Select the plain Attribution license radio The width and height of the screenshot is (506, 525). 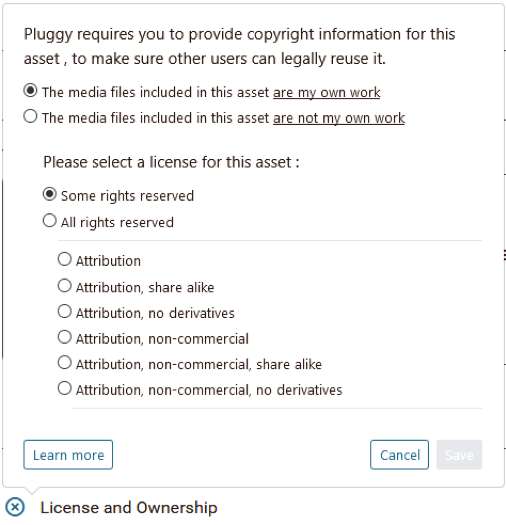65,259
